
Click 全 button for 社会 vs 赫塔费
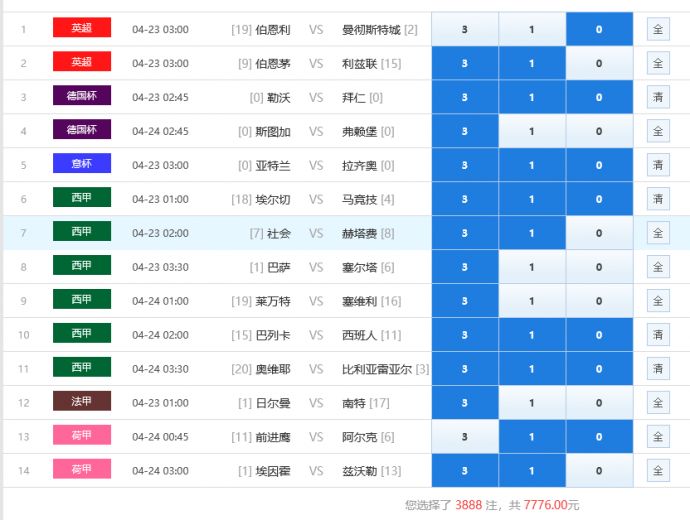pyautogui.click(x=658, y=233)
